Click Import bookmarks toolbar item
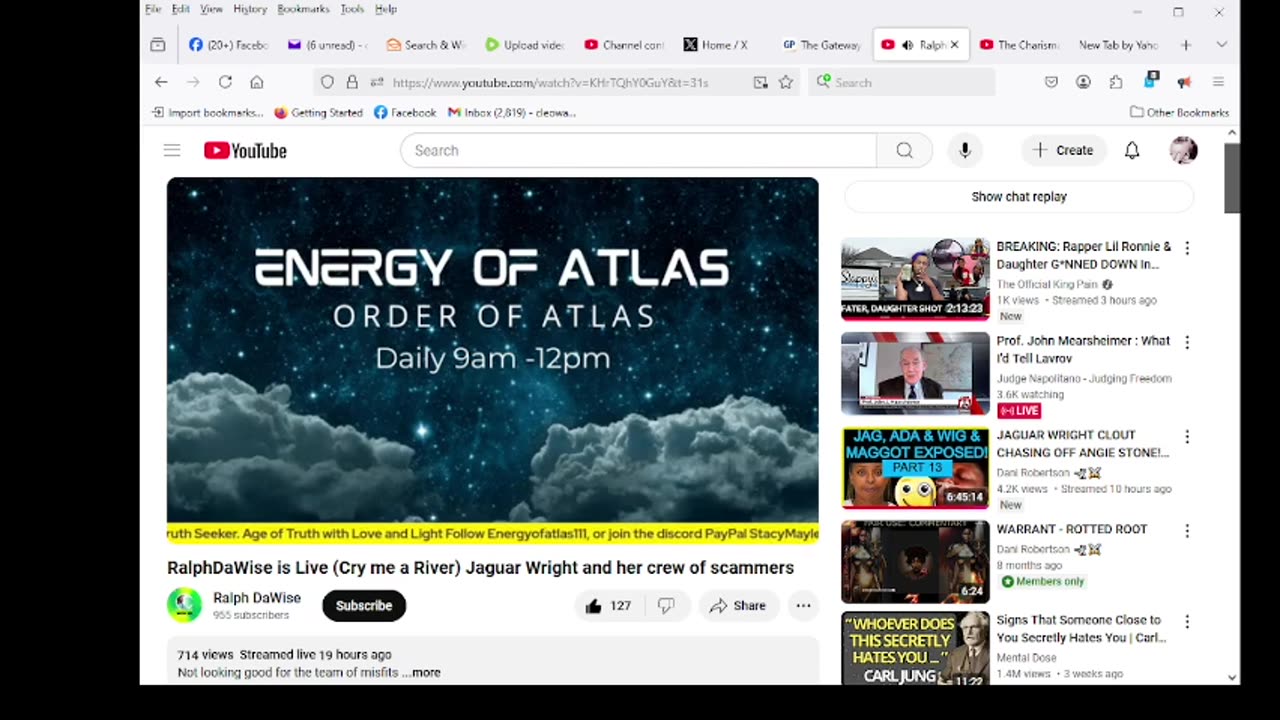The image size is (1280, 720). 208,113
